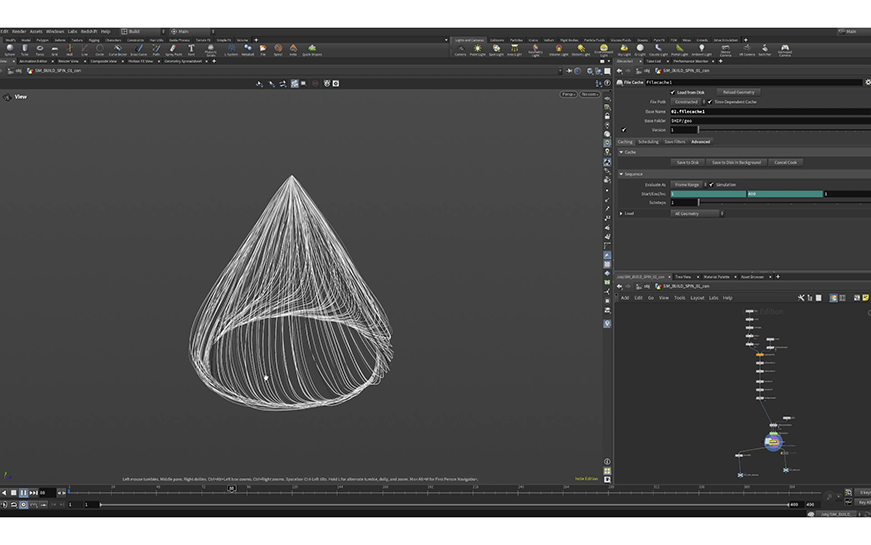Choose the Font shelf tool
The width and height of the screenshot is (871, 545).
pyautogui.click(x=190, y=49)
